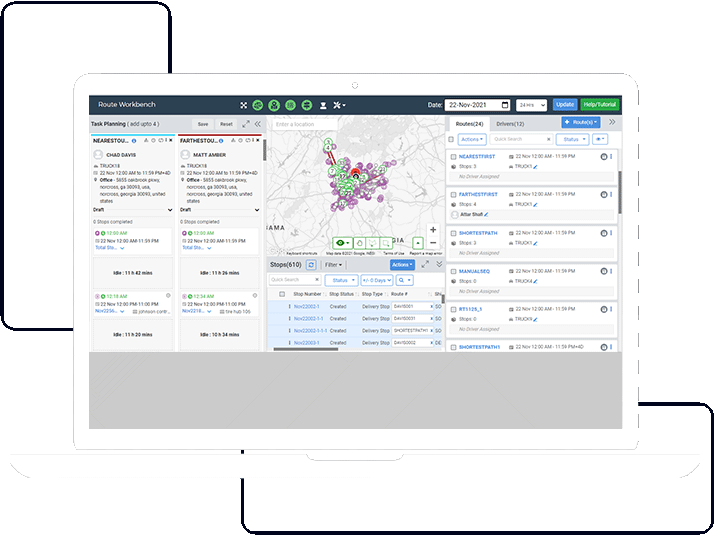Screen dimensions: 715x535
Task: Open the three-dot menu for NEARESTFIRST route
Action: 612,157
